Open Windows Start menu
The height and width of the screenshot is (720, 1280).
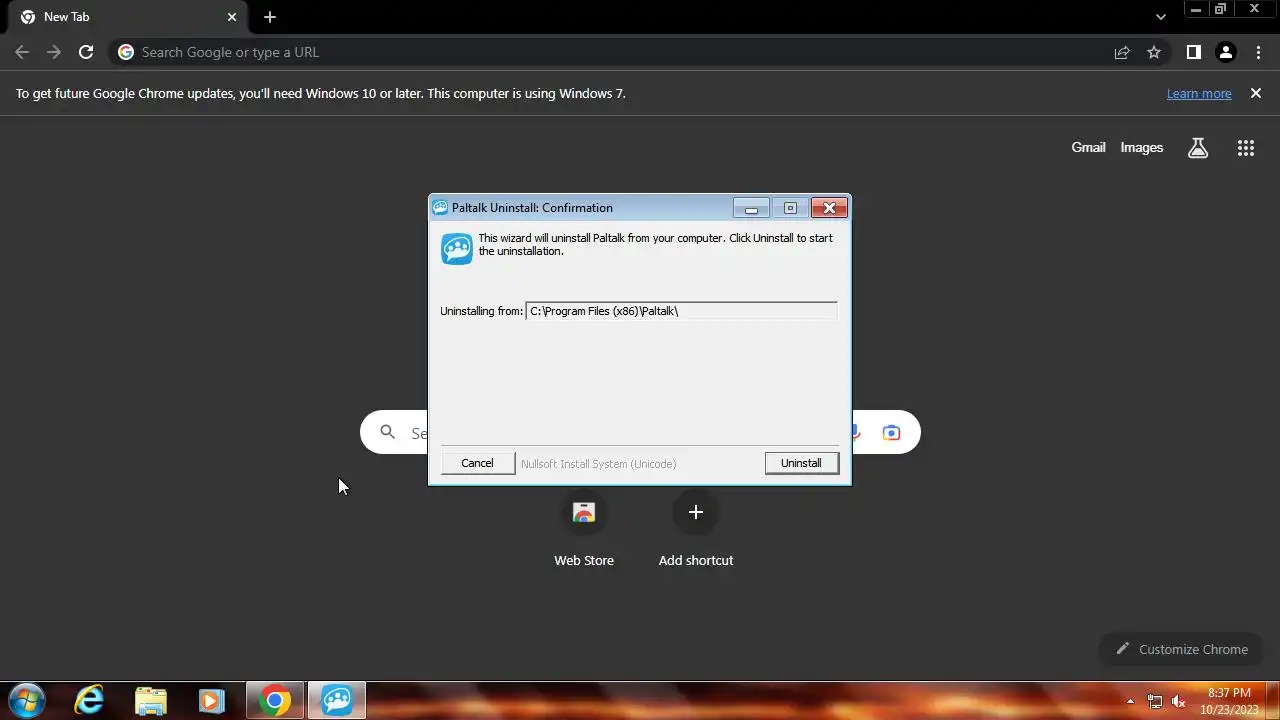click(26, 700)
